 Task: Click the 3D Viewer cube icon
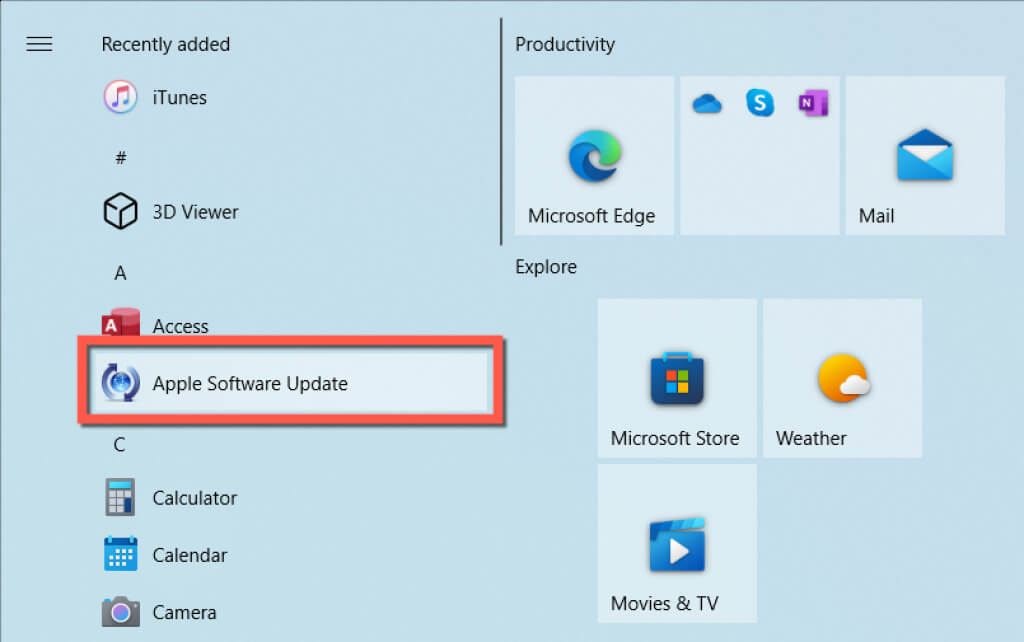click(x=120, y=211)
